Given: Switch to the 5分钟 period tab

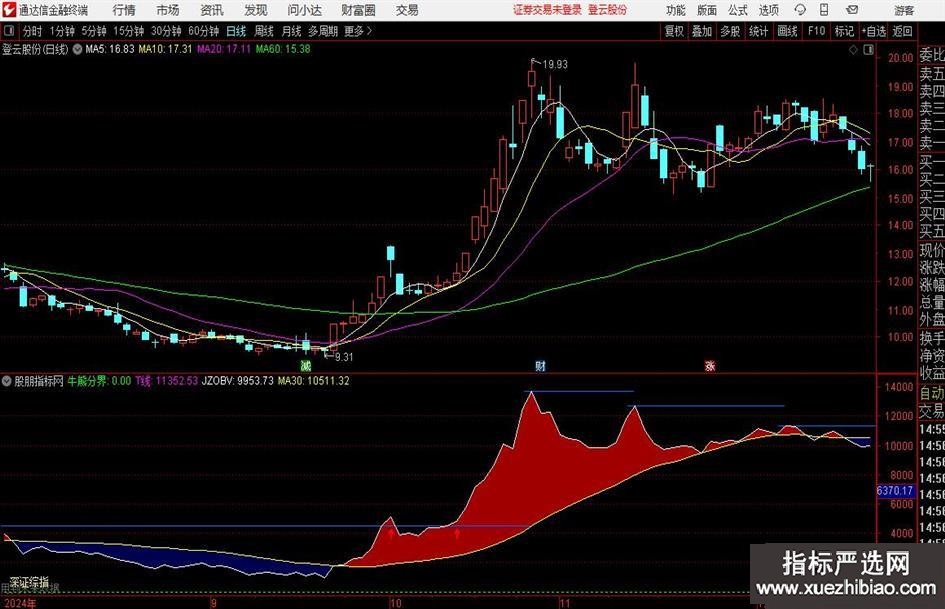Looking at the screenshot, I should pyautogui.click(x=94, y=31).
